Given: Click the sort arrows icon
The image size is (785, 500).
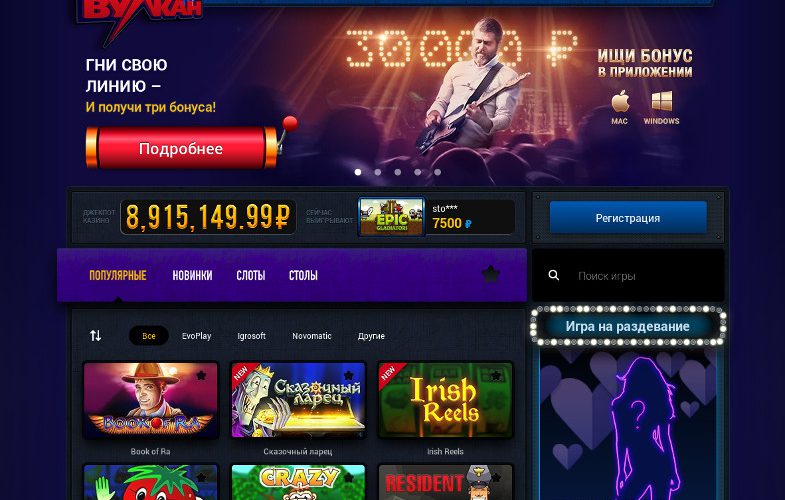Looking at the screenshot, I should coord(96,335).
